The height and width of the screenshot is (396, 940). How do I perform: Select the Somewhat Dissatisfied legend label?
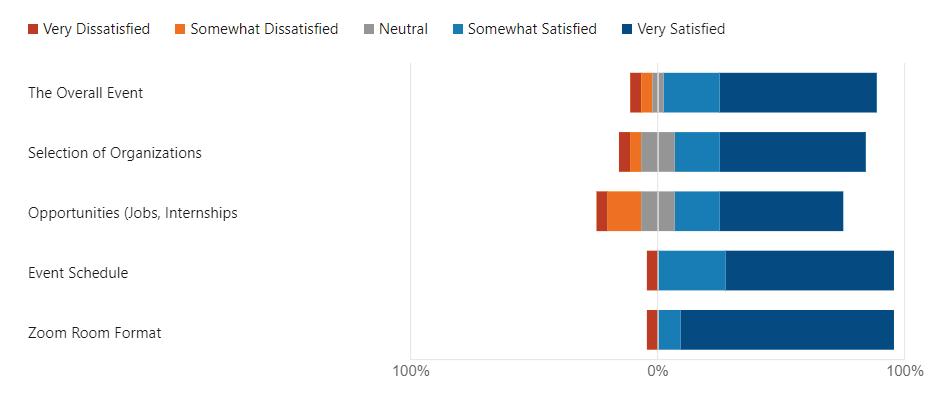coord(264,29)
